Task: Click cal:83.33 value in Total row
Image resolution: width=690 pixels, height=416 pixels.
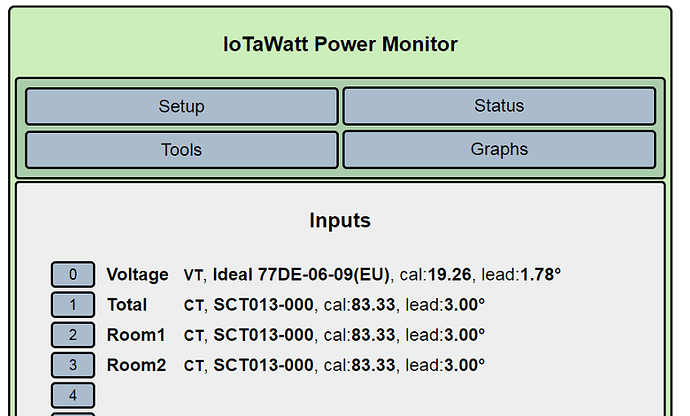Action: pyautogui.click(x=360, y=305)
